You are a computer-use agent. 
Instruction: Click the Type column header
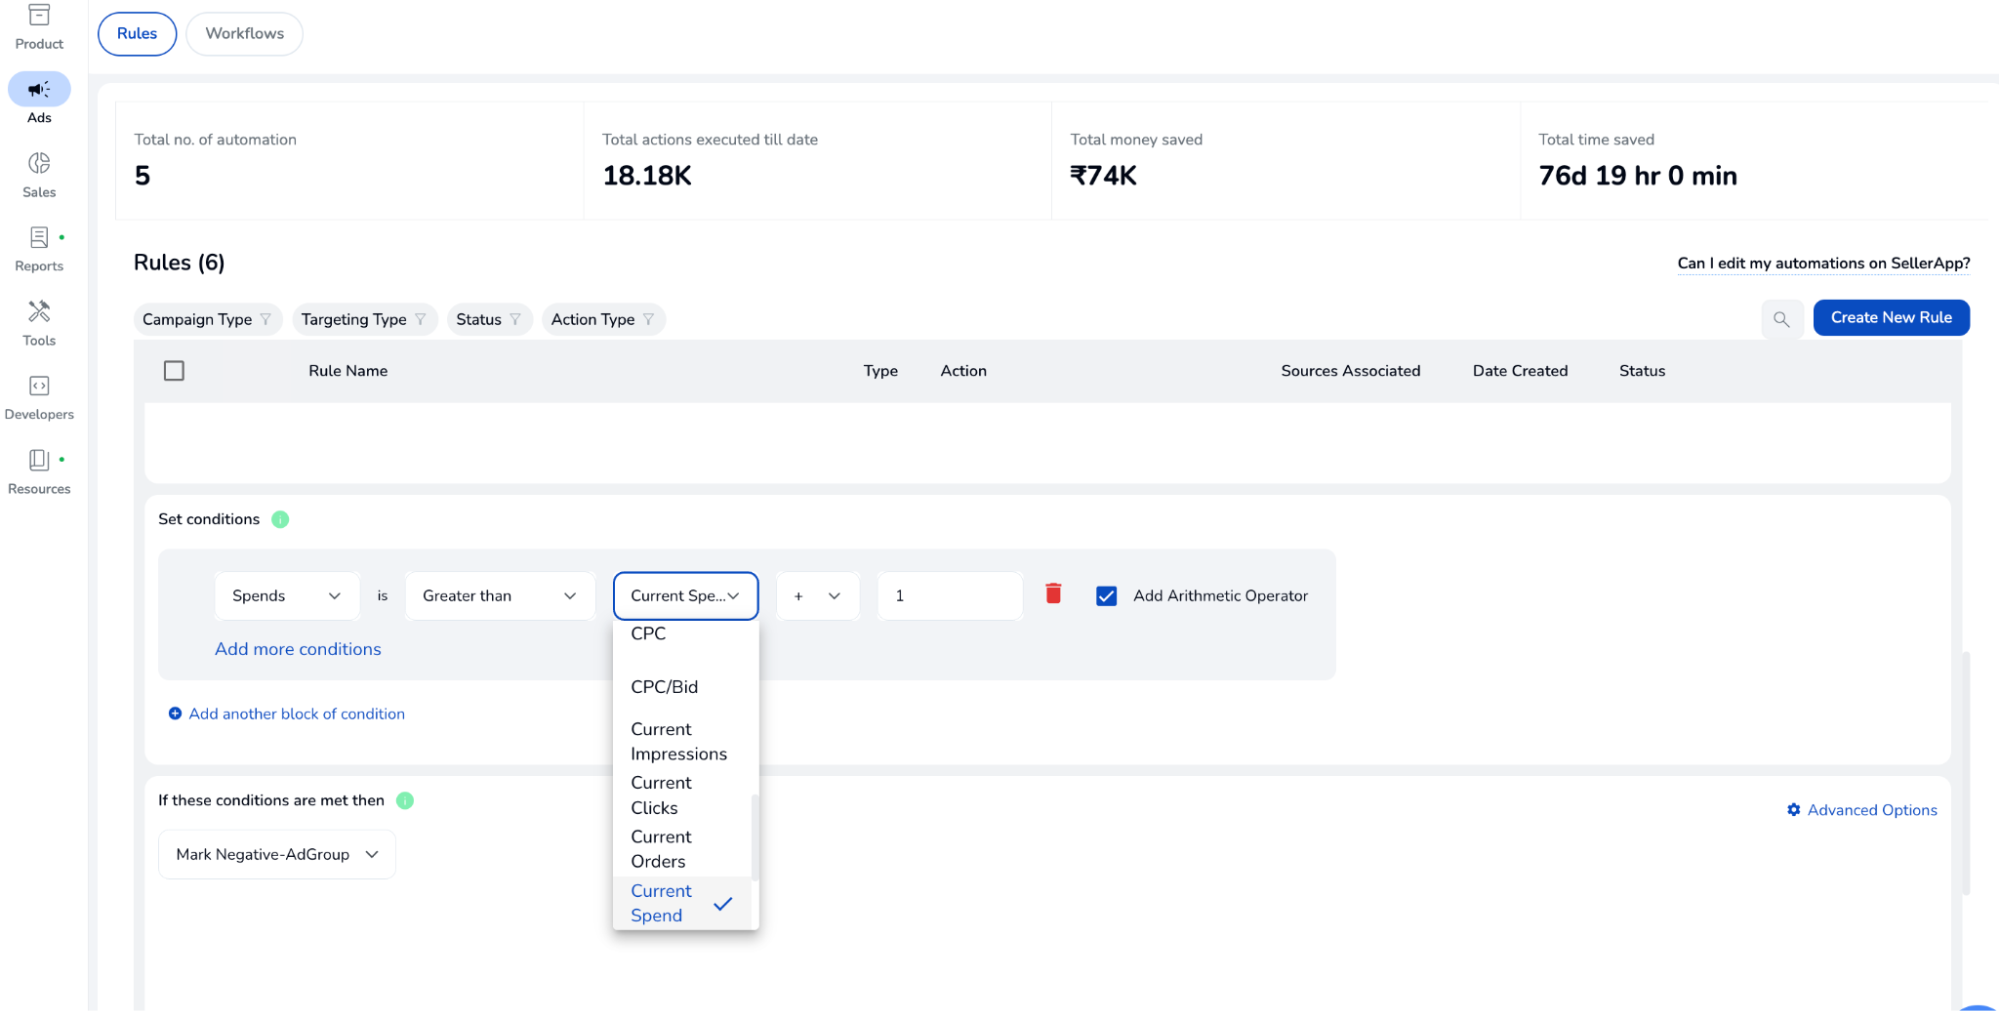(x=880, y=371)
